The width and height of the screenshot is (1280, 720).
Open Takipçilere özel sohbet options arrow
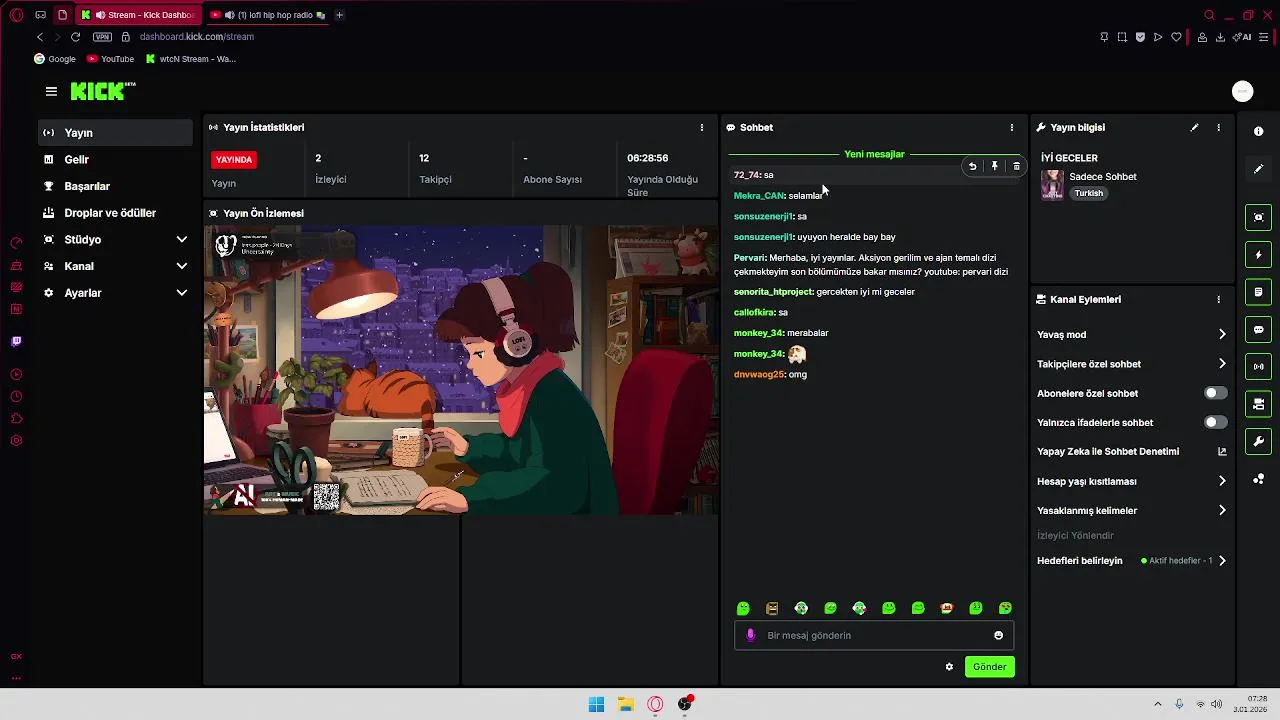pyautogui.click(x=1222, y=364)
